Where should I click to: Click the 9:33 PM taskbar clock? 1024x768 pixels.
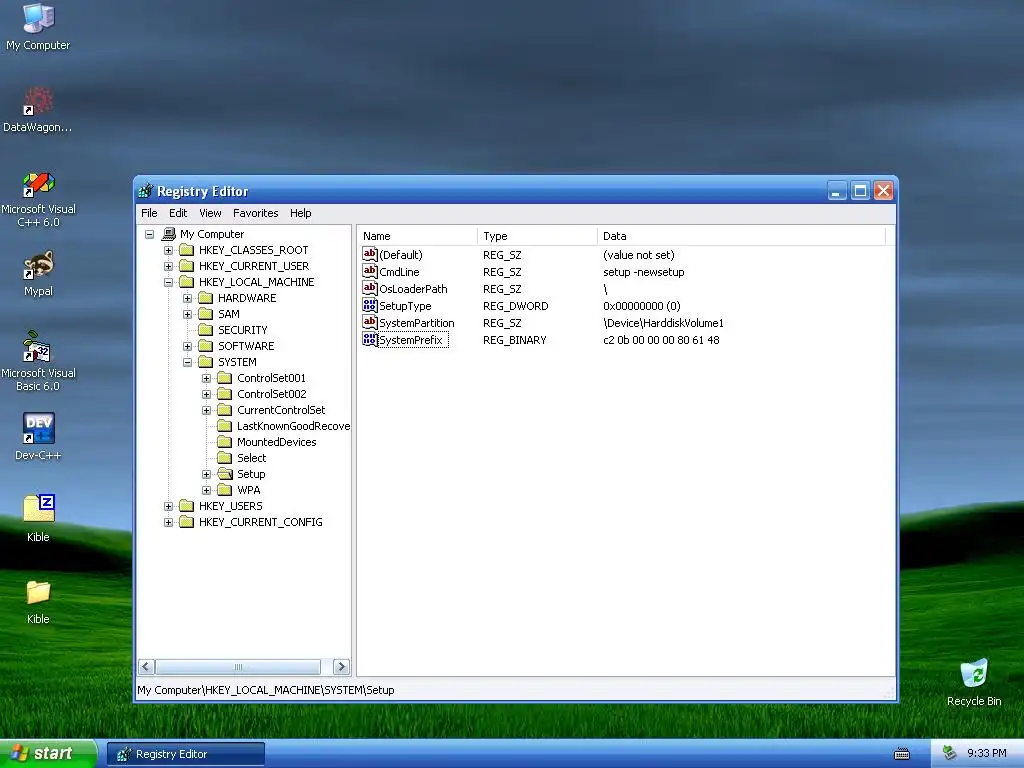pos(986,754)
